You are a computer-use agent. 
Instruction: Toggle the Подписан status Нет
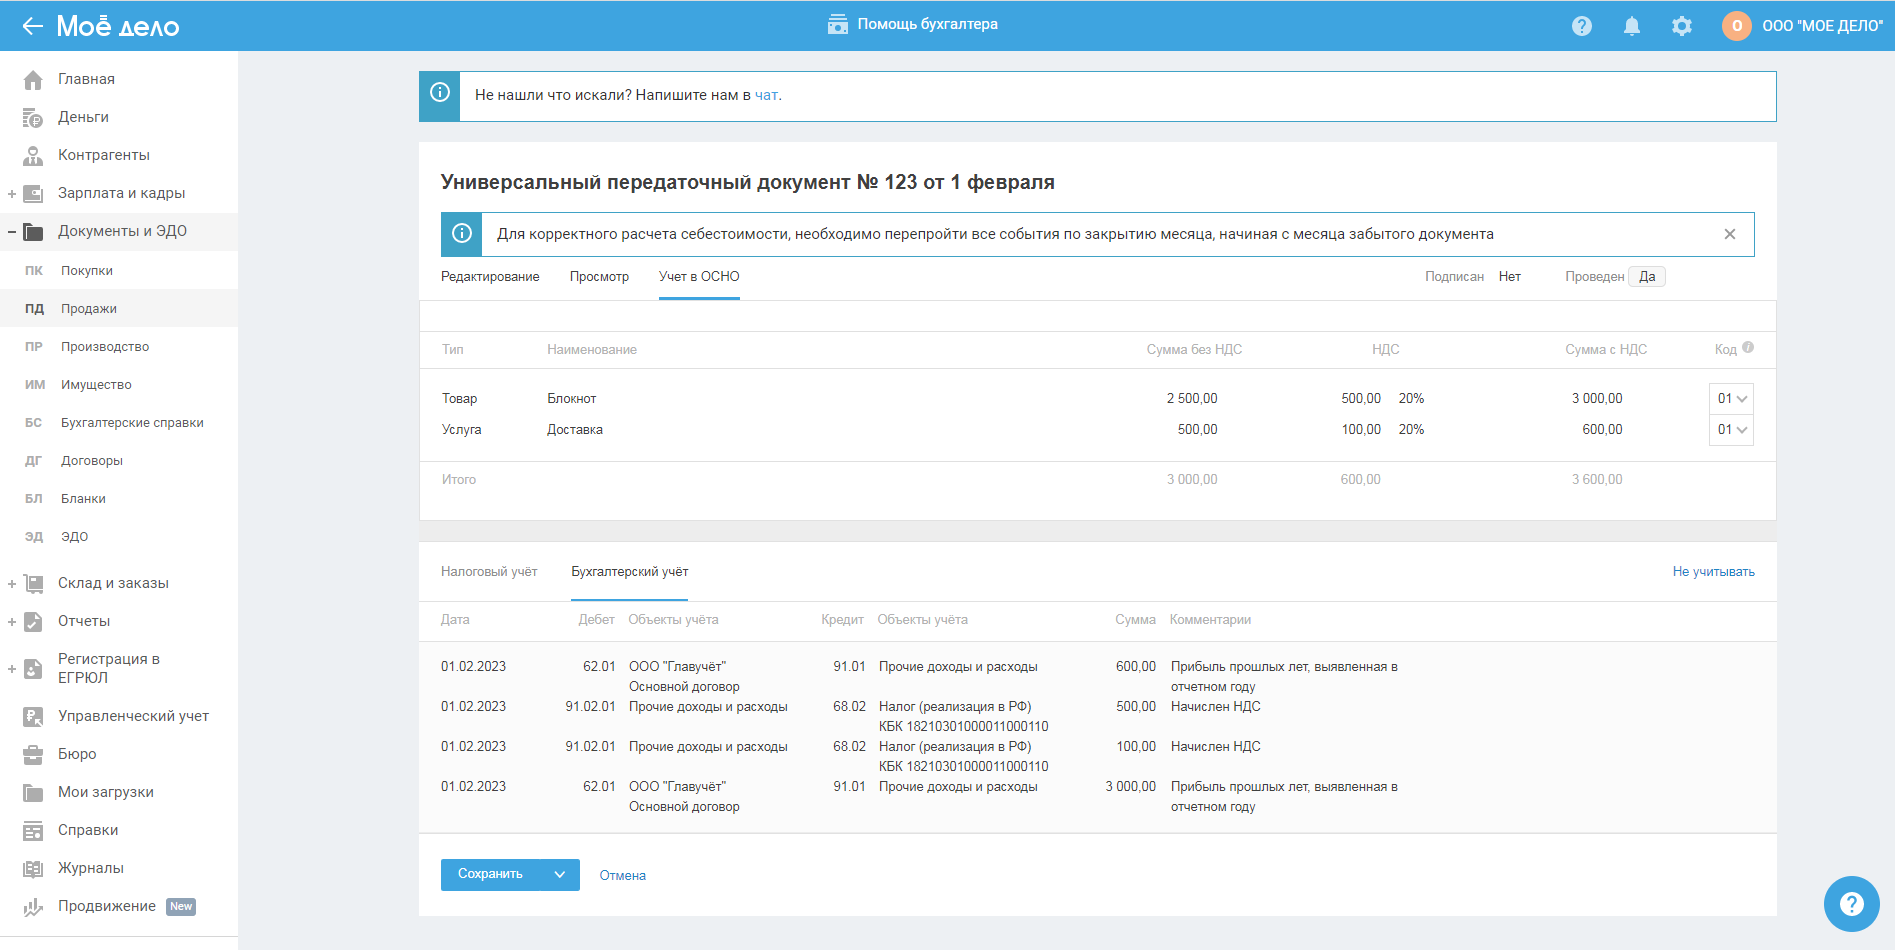point(1509,277)
